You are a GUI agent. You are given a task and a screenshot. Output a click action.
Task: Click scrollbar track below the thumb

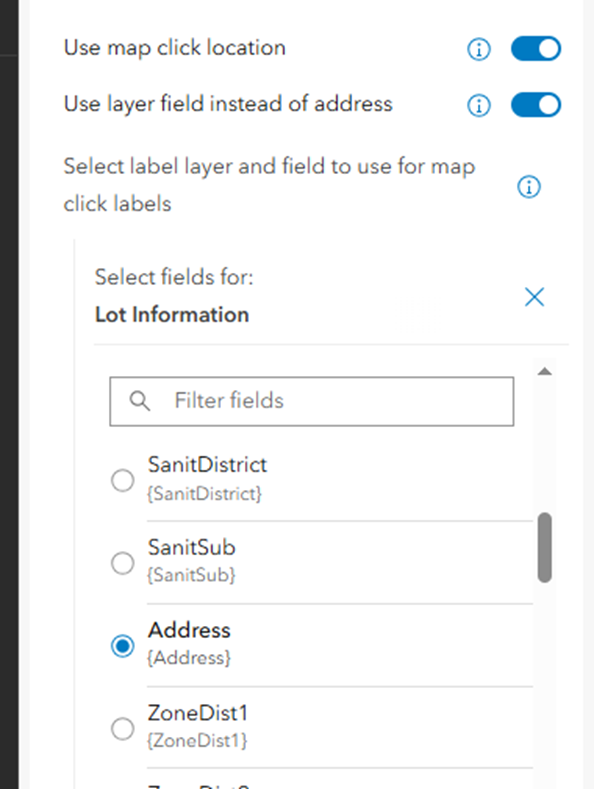point(545,684)
